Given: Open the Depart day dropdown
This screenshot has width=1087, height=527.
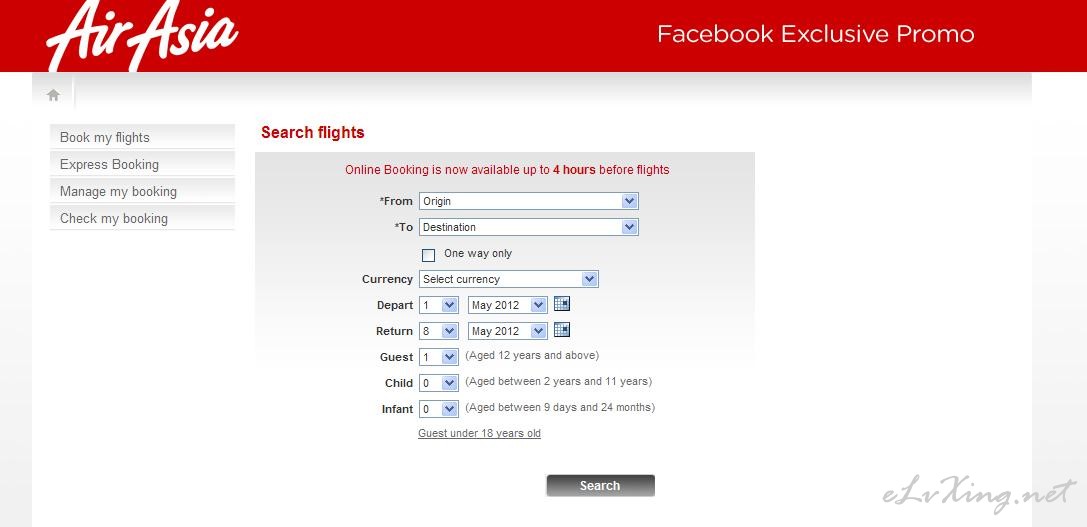Looking at the screenshot, I should click(x=438, y=305).
